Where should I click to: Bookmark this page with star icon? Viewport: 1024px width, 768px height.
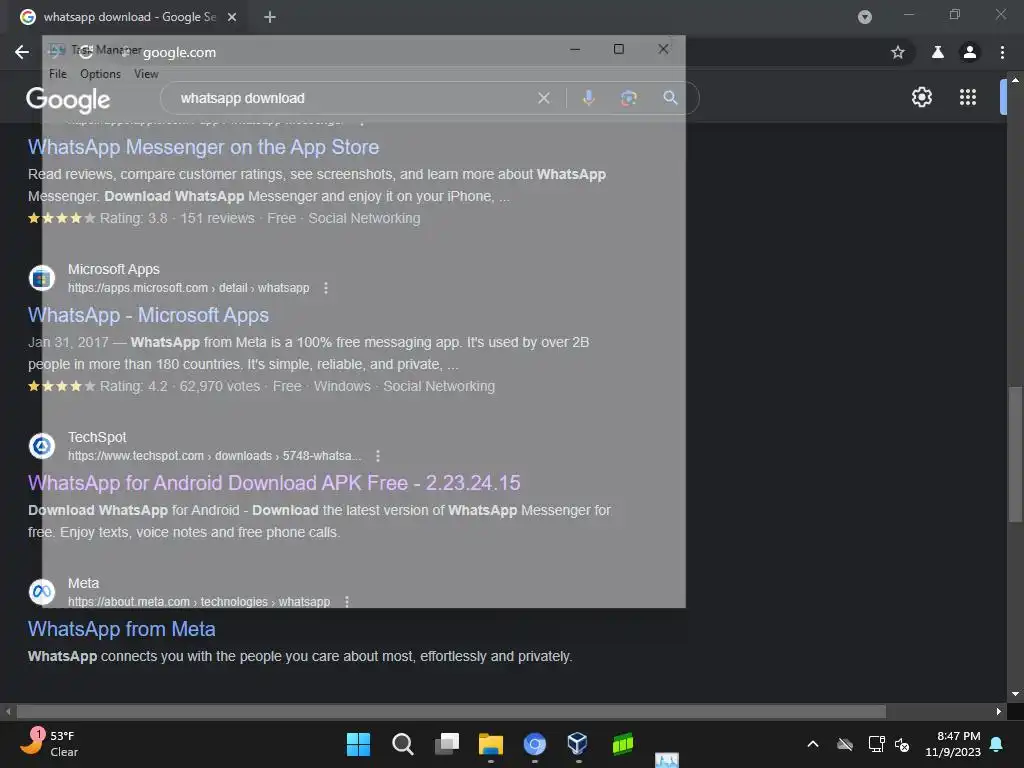pyautogui.click(x=898, y=52)
